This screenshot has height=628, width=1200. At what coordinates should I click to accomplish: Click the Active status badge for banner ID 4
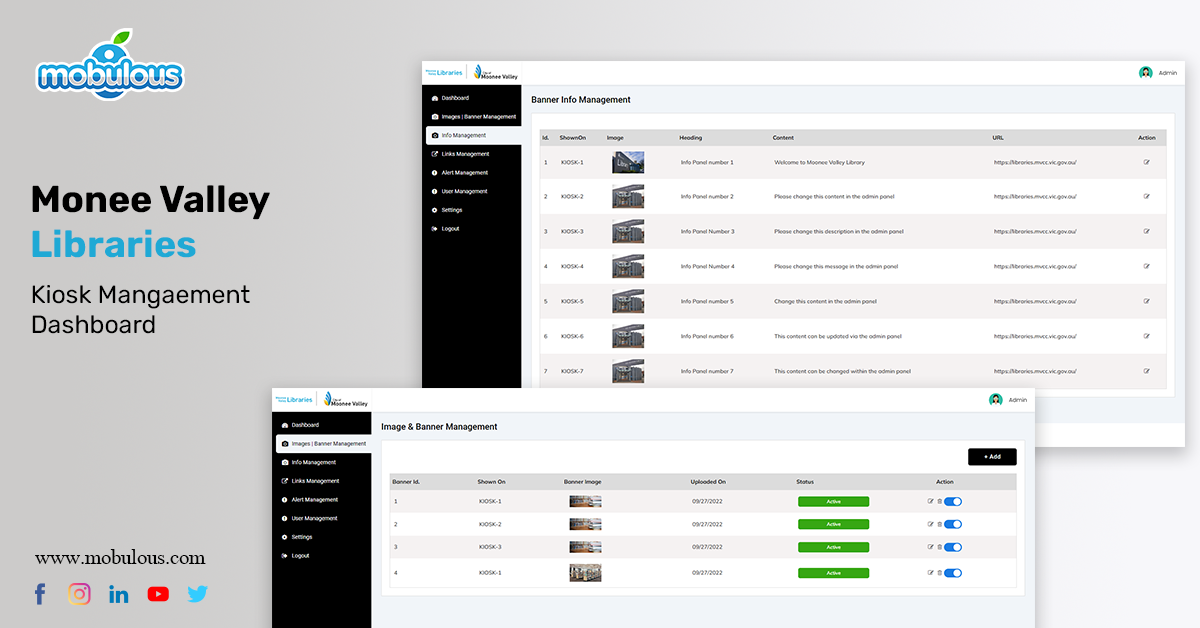[x=833, y=573]
